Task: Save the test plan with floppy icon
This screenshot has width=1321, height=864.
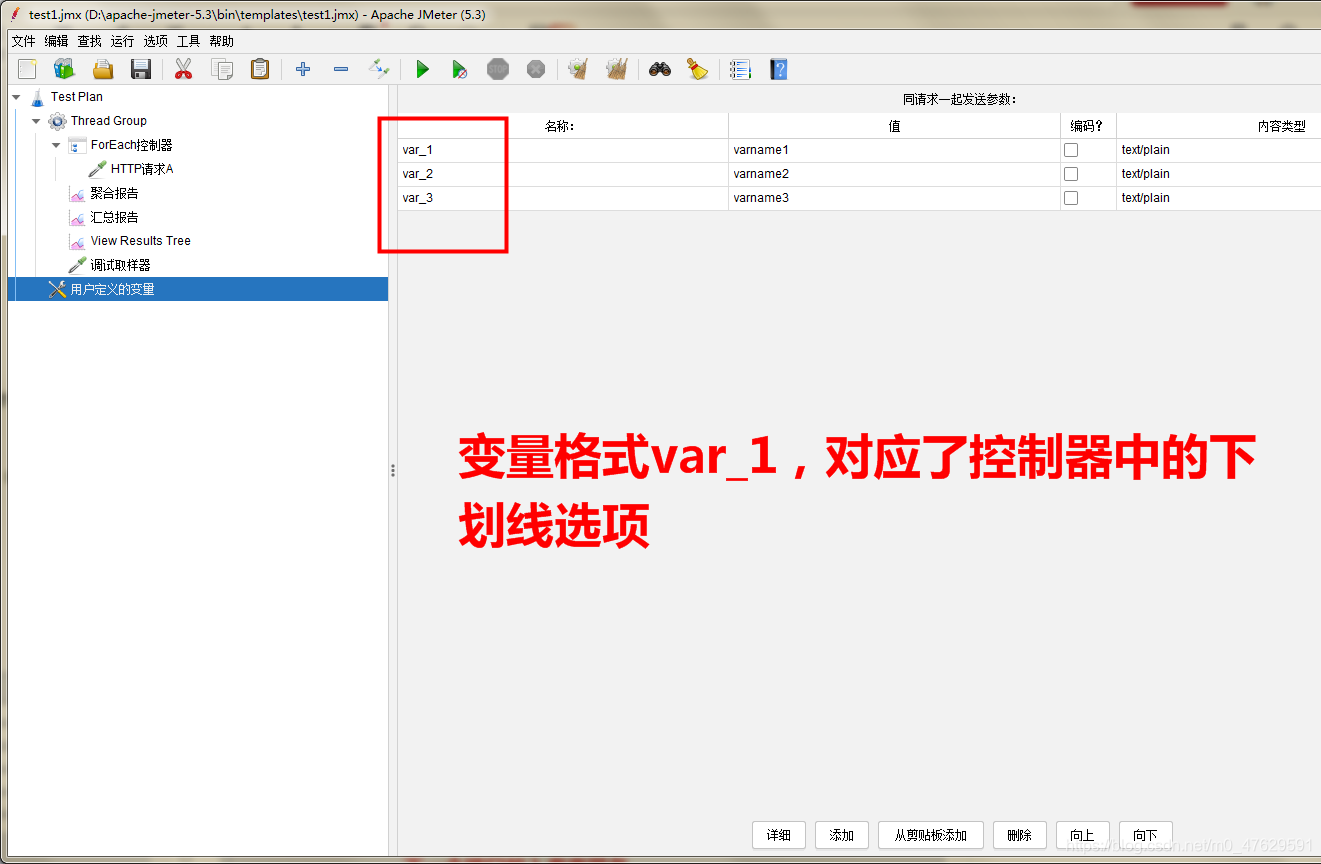Action: tap(141, 69)
